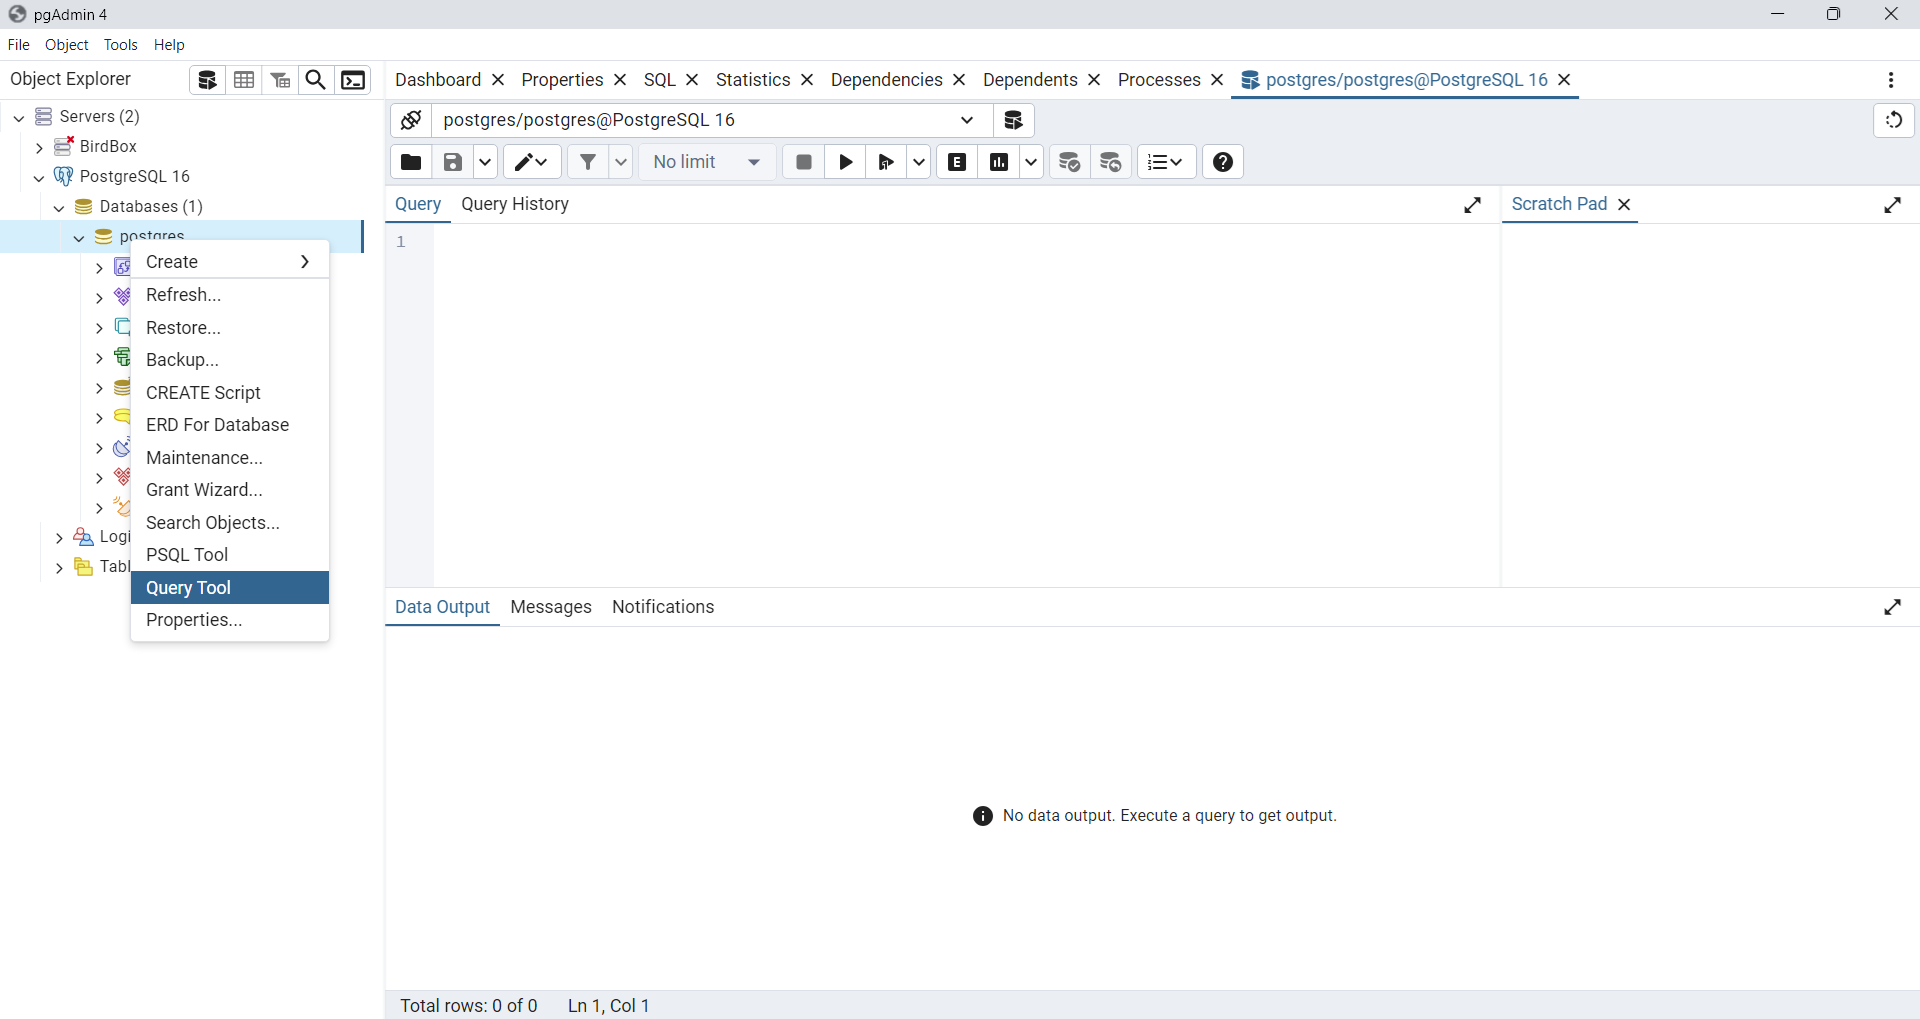
Task: Open the Execute options dropdown arrow
Action: (x=918, y=162)
